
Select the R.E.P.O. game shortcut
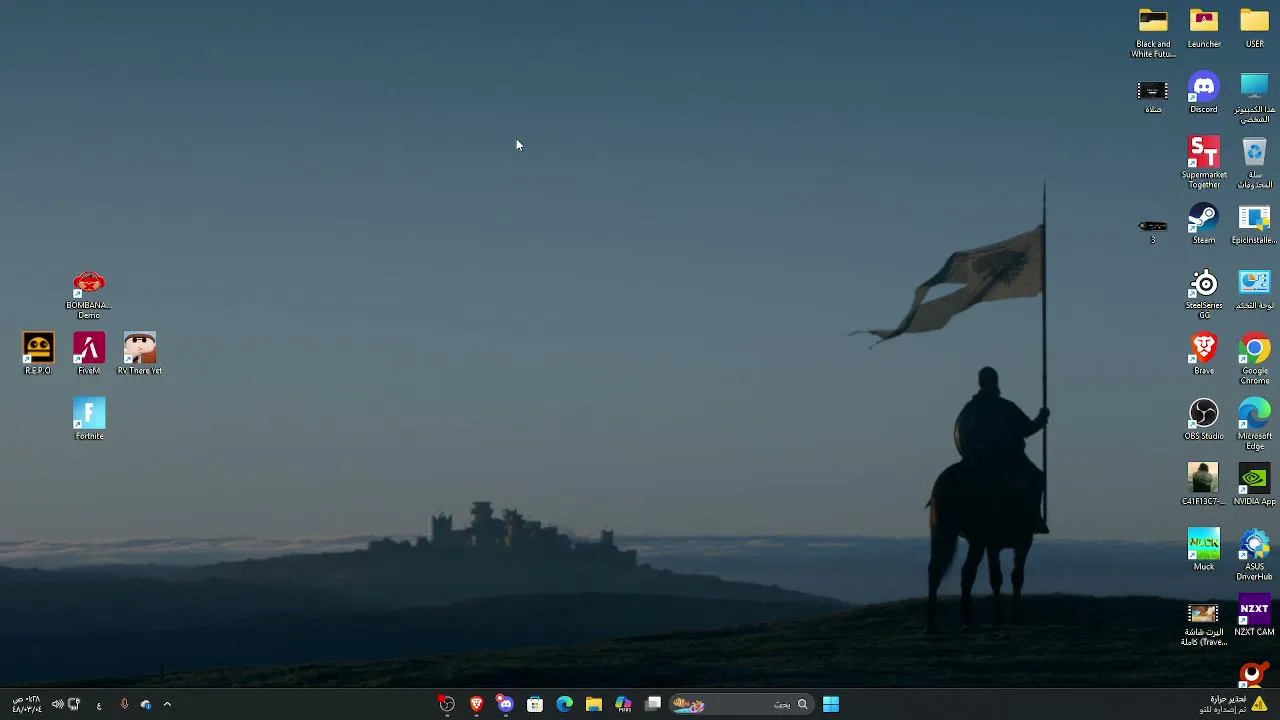tap(38, 355)
